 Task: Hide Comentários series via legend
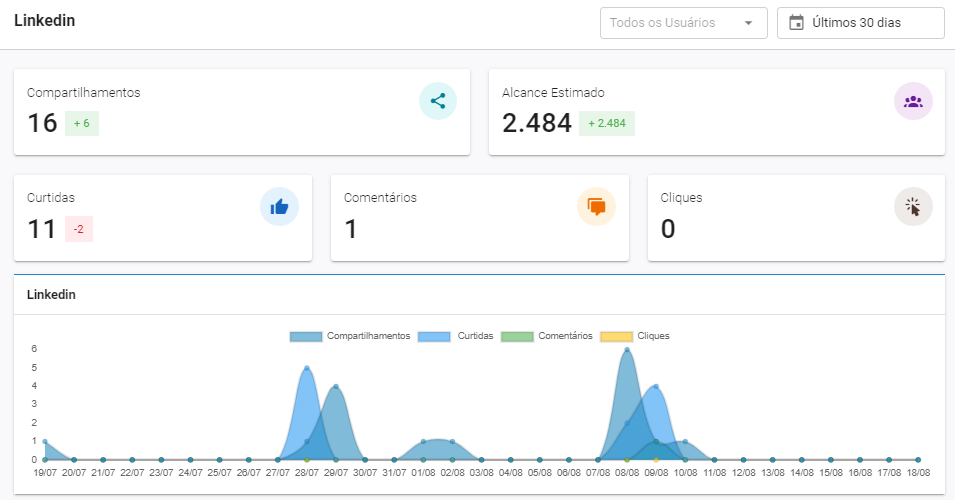(x=547, y=336)
